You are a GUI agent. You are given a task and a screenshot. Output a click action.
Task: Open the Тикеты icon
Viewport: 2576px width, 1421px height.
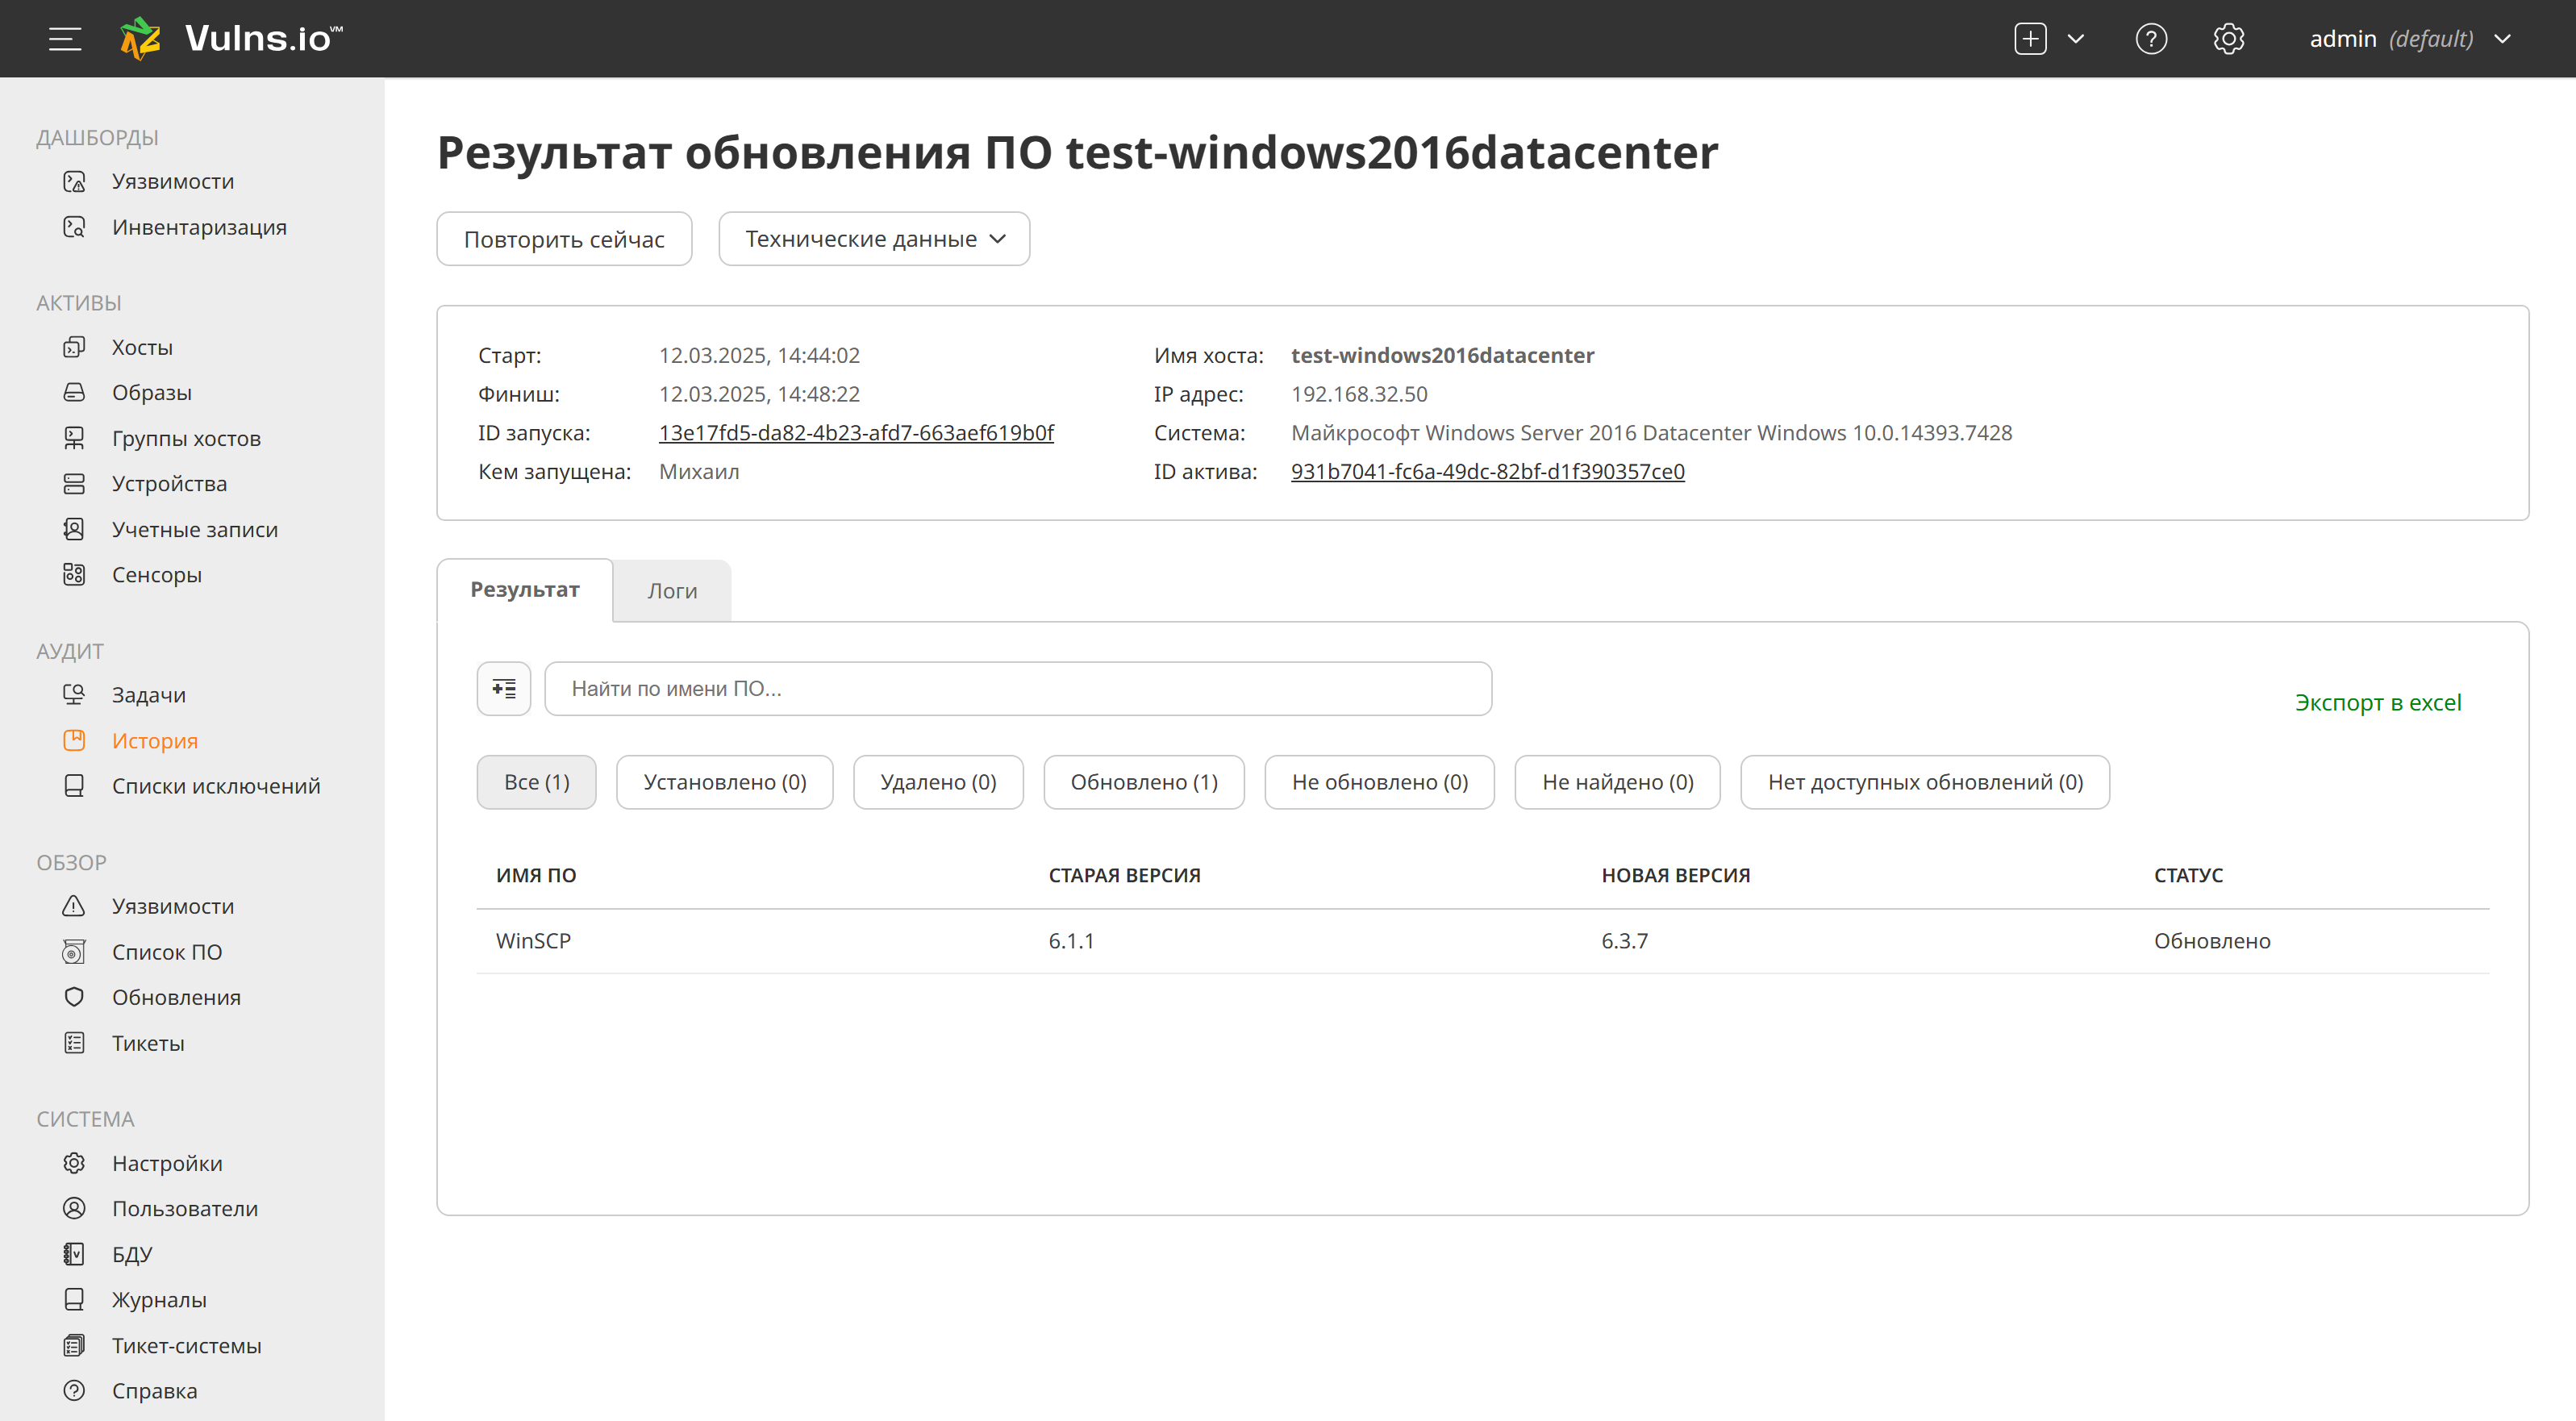tap(74, 1043)
